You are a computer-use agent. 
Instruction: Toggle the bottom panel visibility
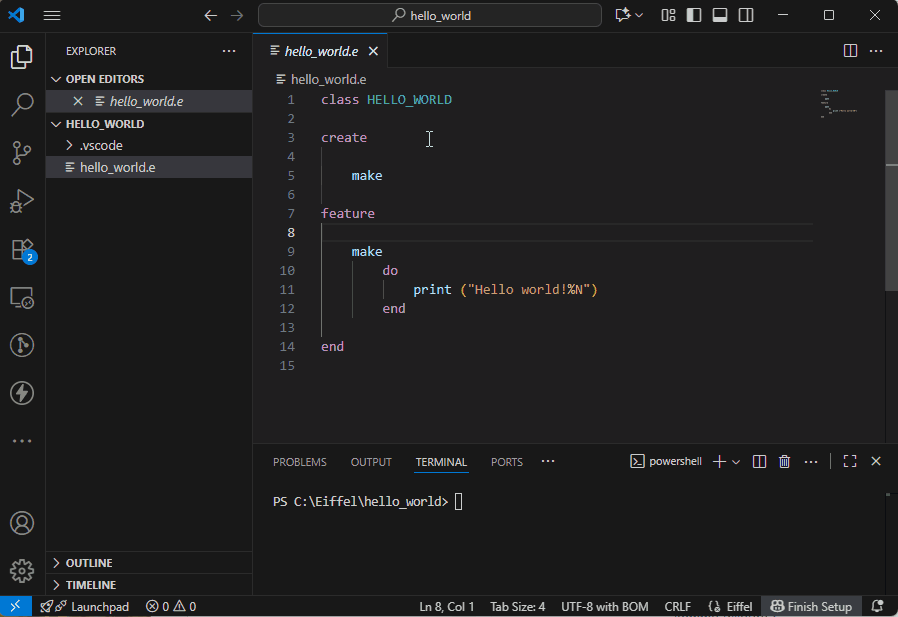tap(722, 15)
